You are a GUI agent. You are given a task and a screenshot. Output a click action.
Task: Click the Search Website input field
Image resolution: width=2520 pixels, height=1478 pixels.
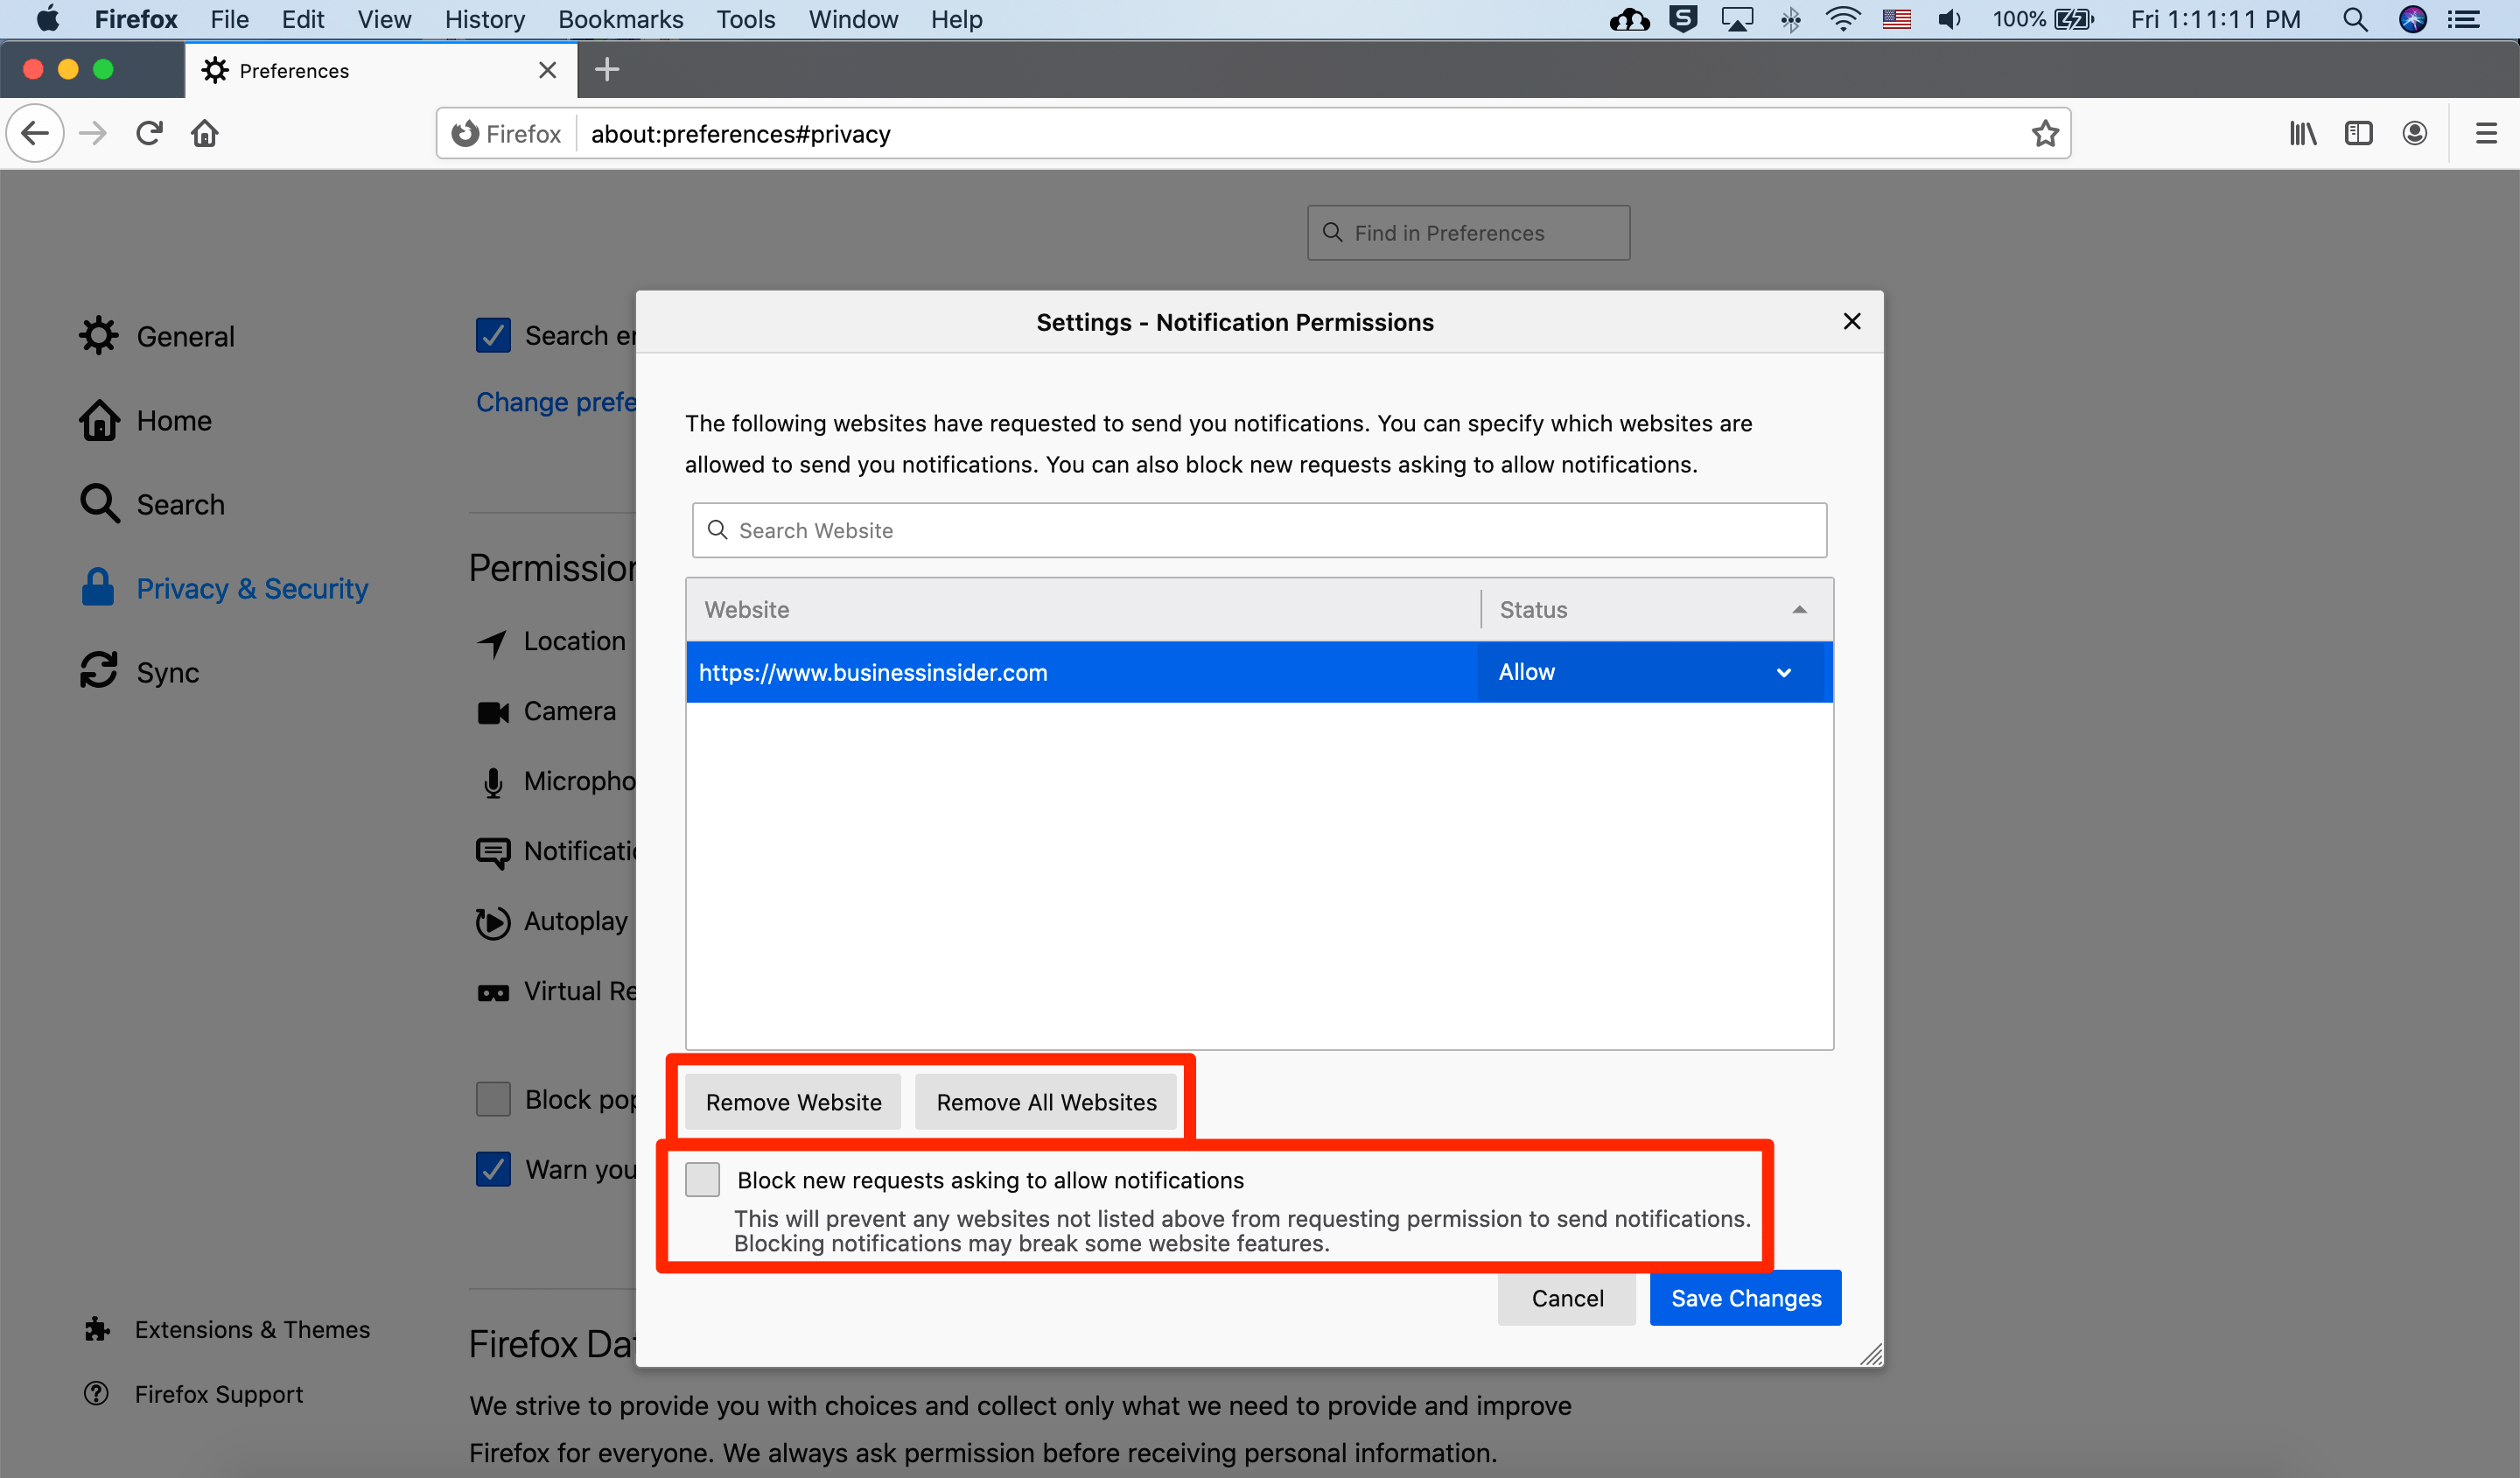[x=1259, y=530]
